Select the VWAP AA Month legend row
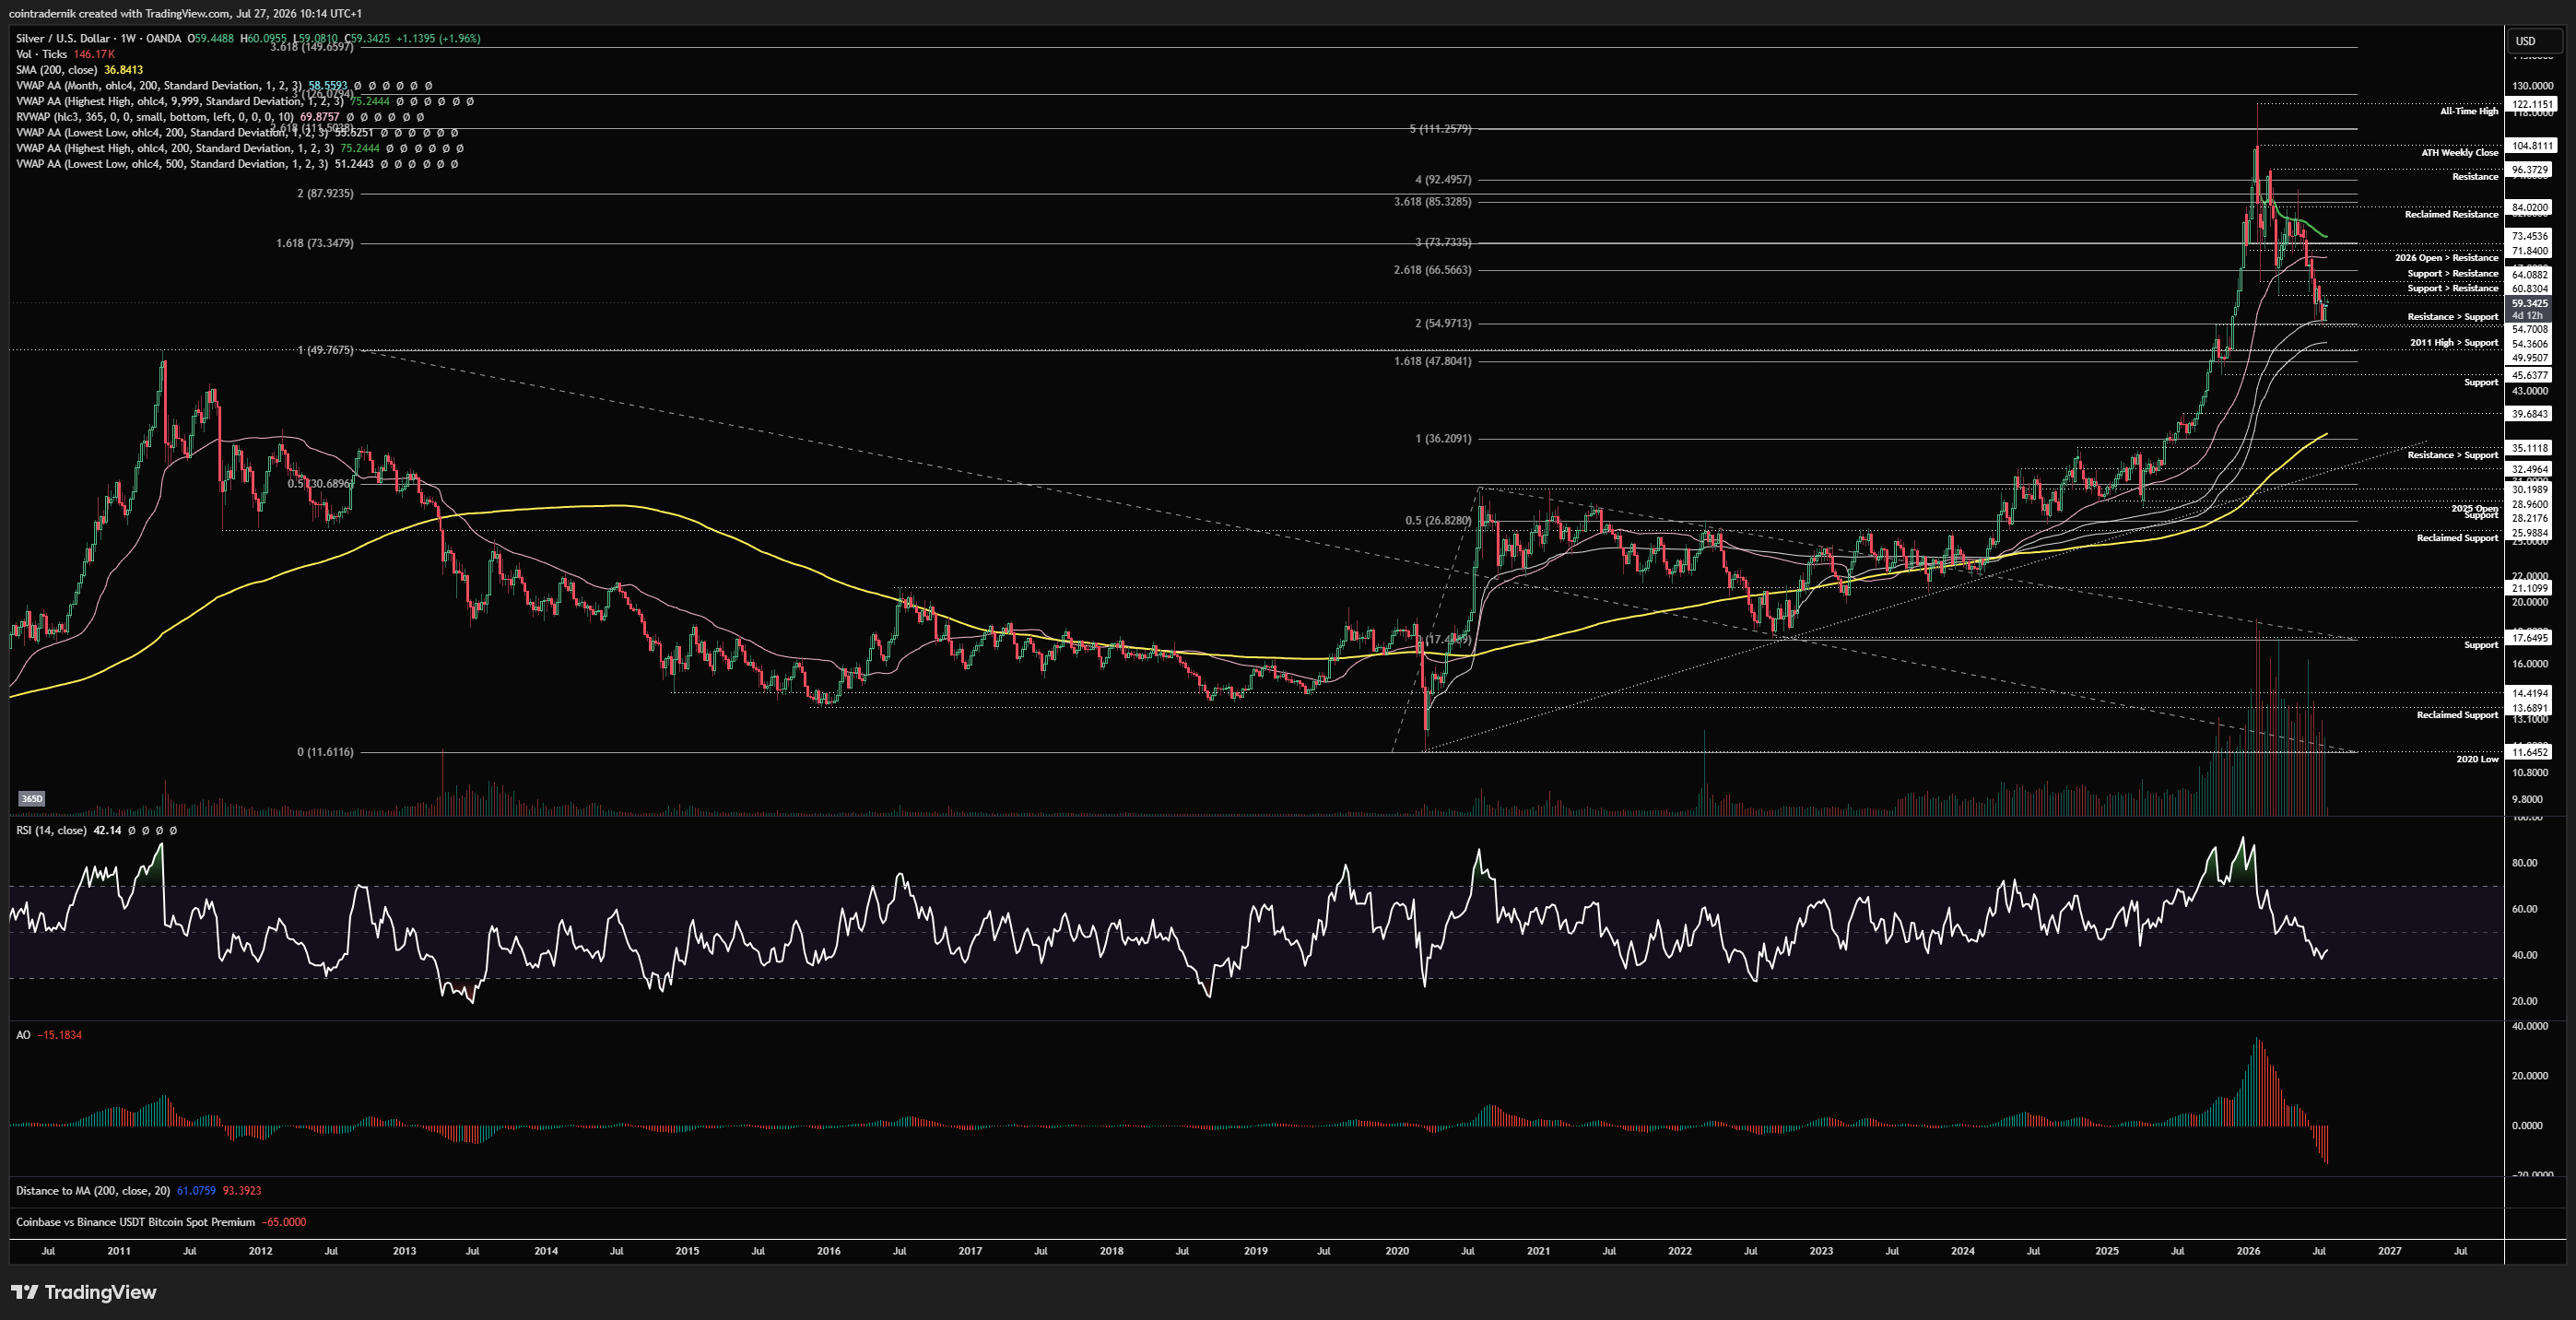Screen dimensions: 2576x1320 coord(224,86)
